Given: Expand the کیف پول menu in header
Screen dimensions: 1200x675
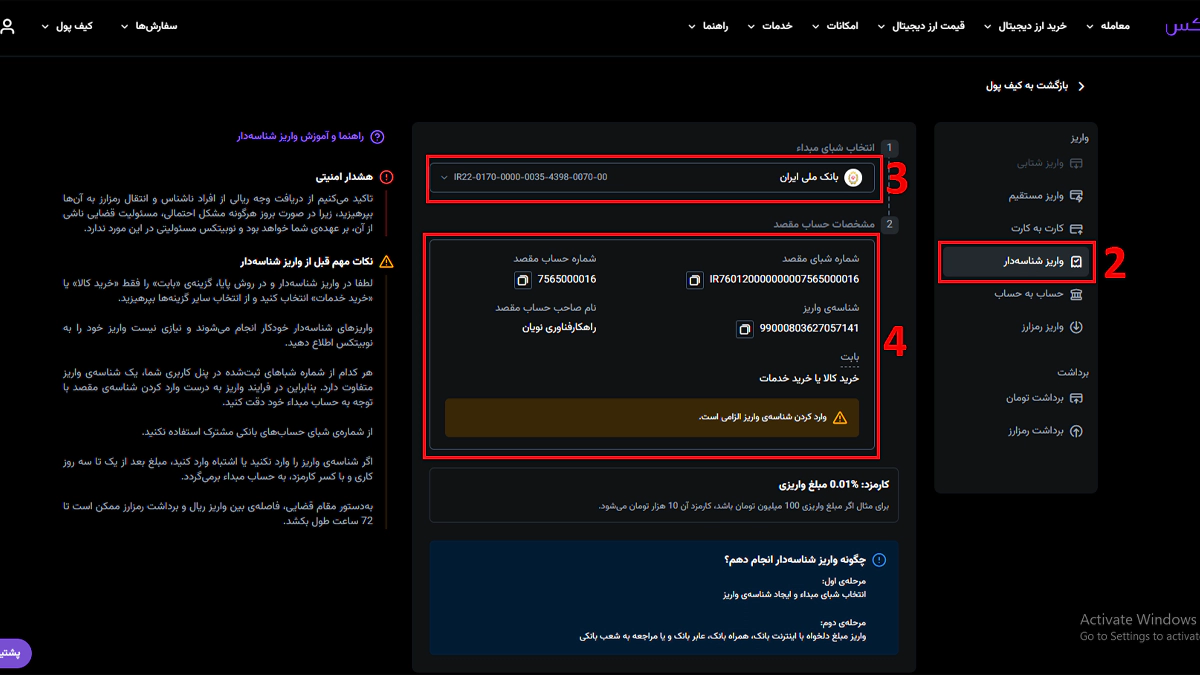Looking at the screenshot, I should [67, 26].
